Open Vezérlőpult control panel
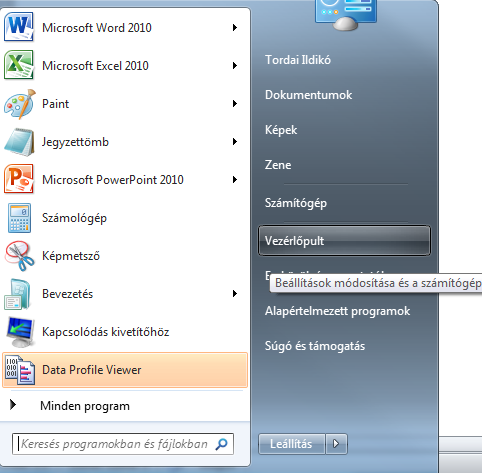This screenshot has height=473, width=488. point(344,240)
